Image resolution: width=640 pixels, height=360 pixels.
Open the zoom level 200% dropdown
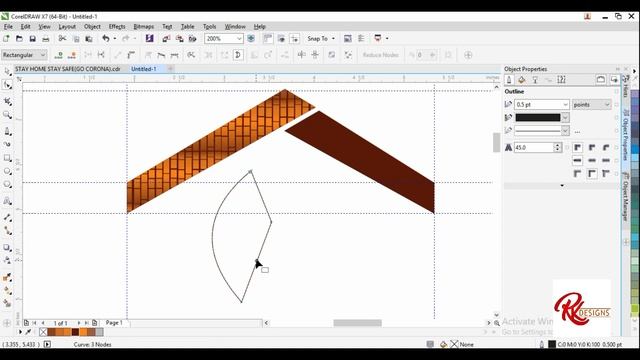(239, 38)
